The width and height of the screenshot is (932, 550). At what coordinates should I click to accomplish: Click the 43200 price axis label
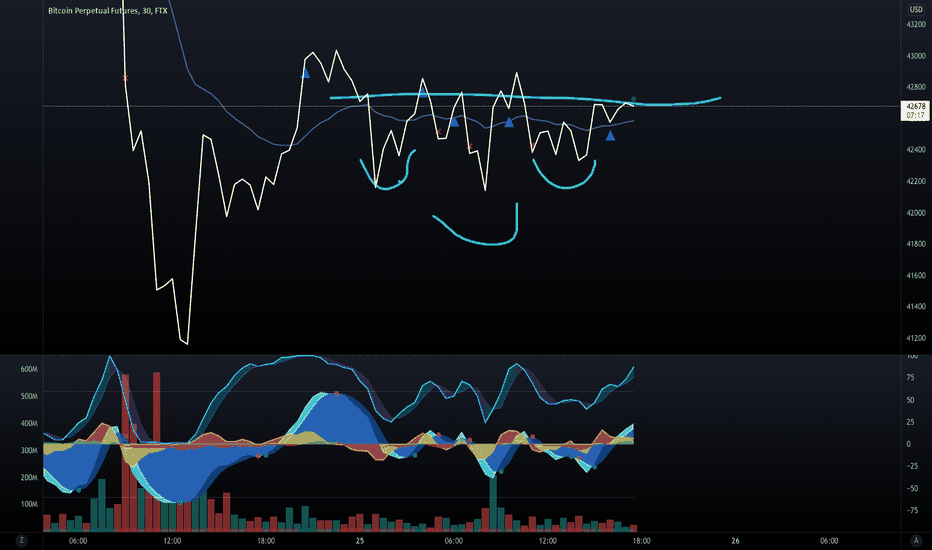915,24
